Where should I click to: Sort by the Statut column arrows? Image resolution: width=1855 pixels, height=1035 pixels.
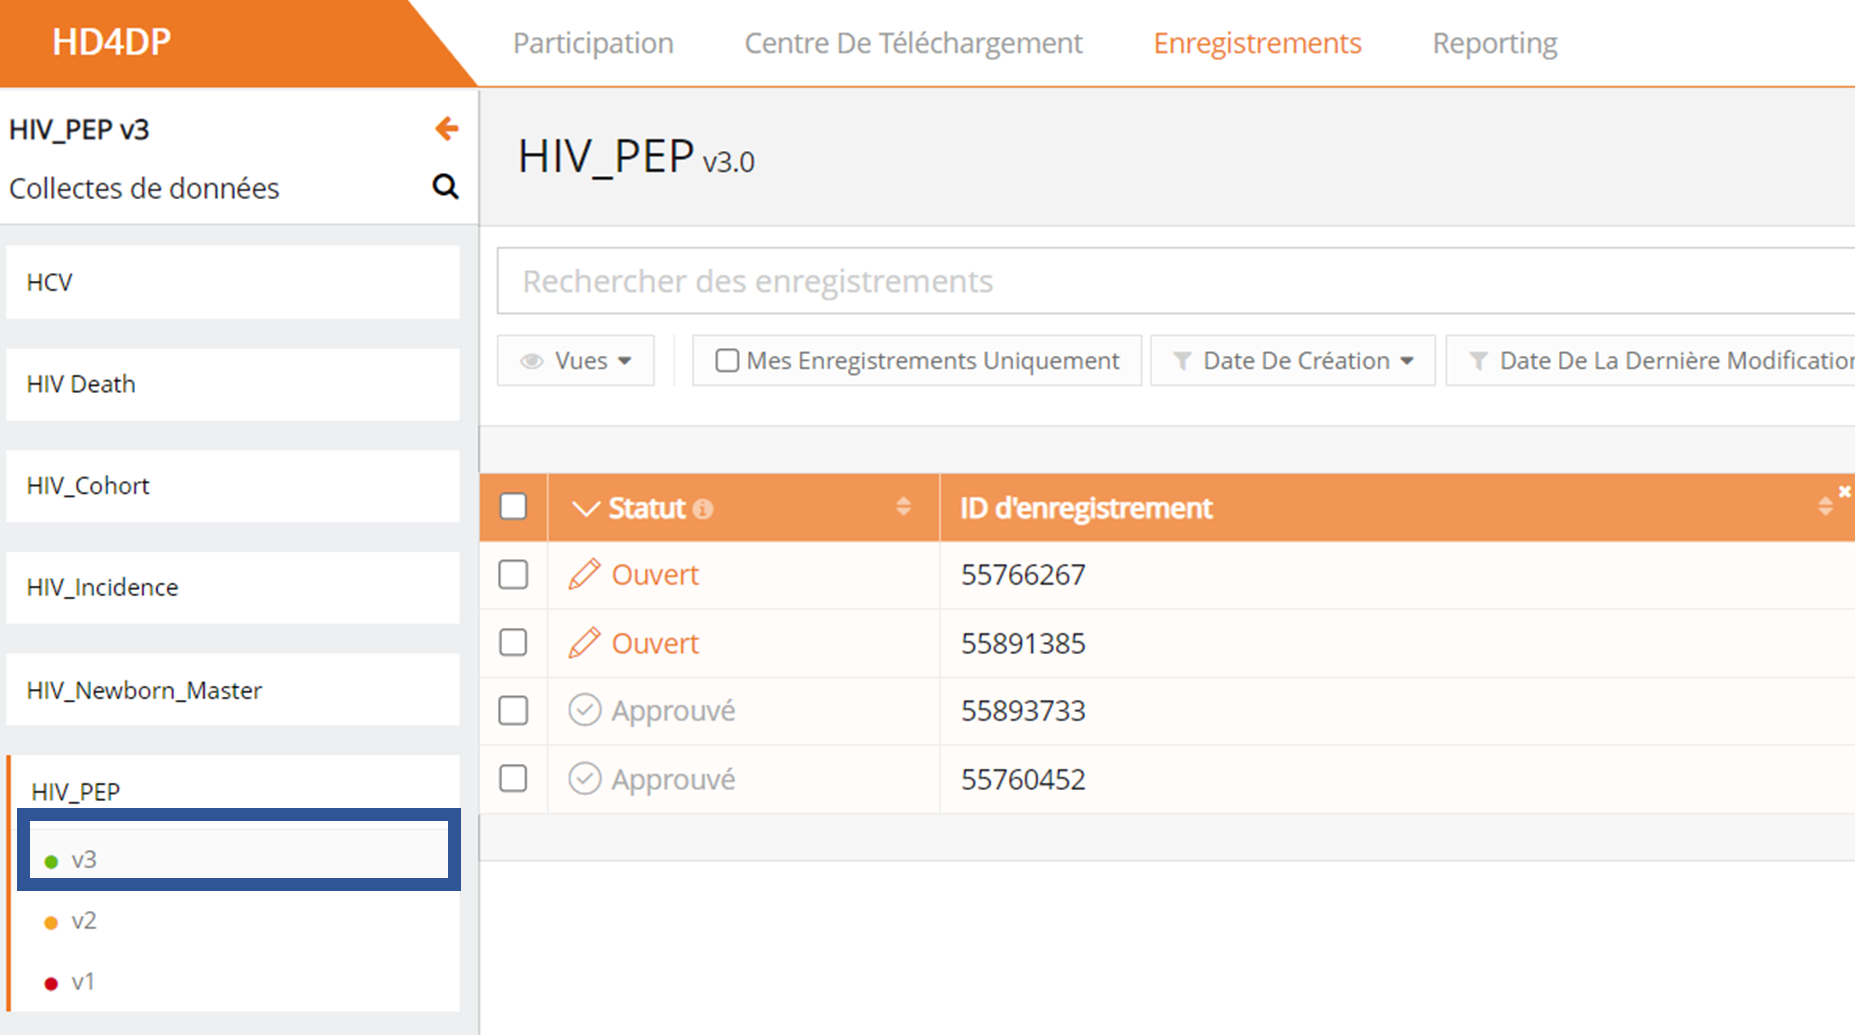(903, 507)
